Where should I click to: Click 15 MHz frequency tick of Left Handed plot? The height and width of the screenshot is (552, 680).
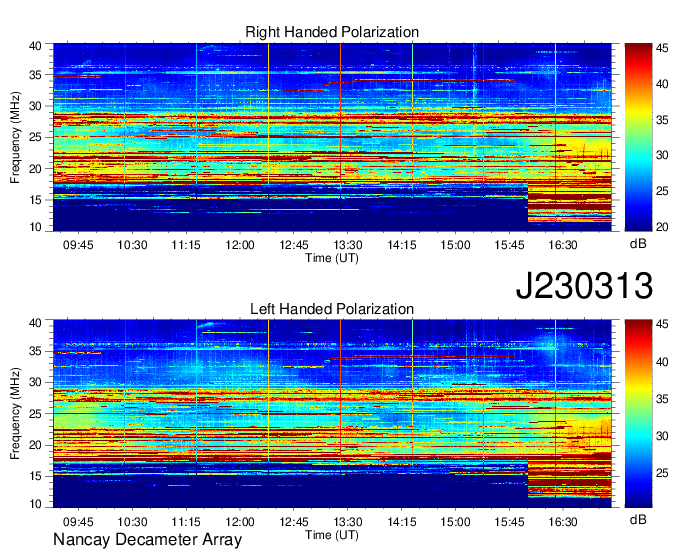[36, 477]
